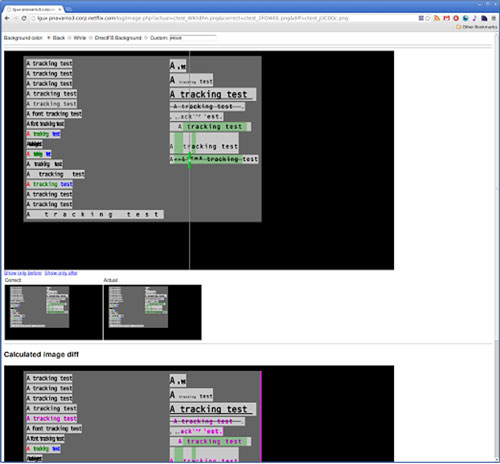Open the Other Bookmarks folder
The image size is (500, 464).
point(477,27)
